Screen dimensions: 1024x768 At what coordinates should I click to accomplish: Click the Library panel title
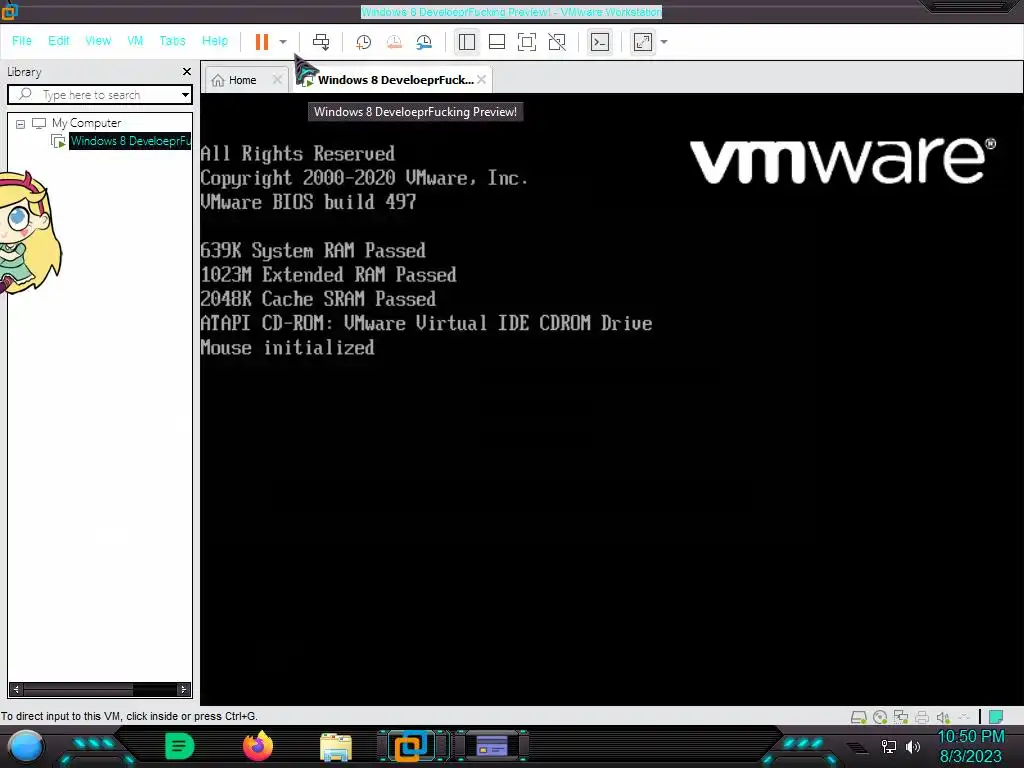click(25, 72)
